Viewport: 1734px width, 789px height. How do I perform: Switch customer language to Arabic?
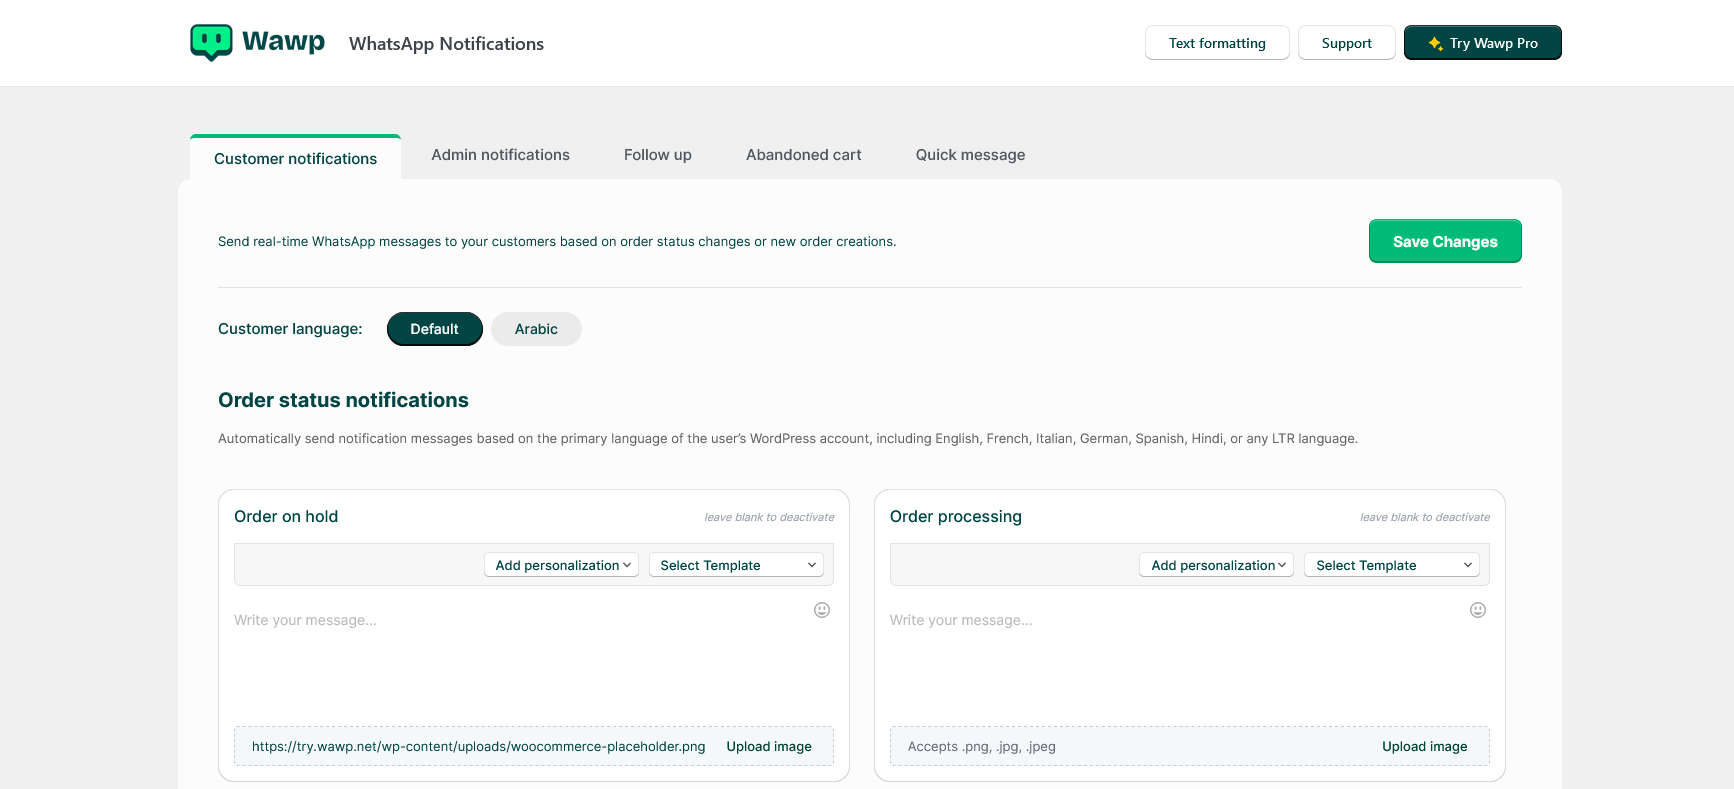(x=536, y=329)
